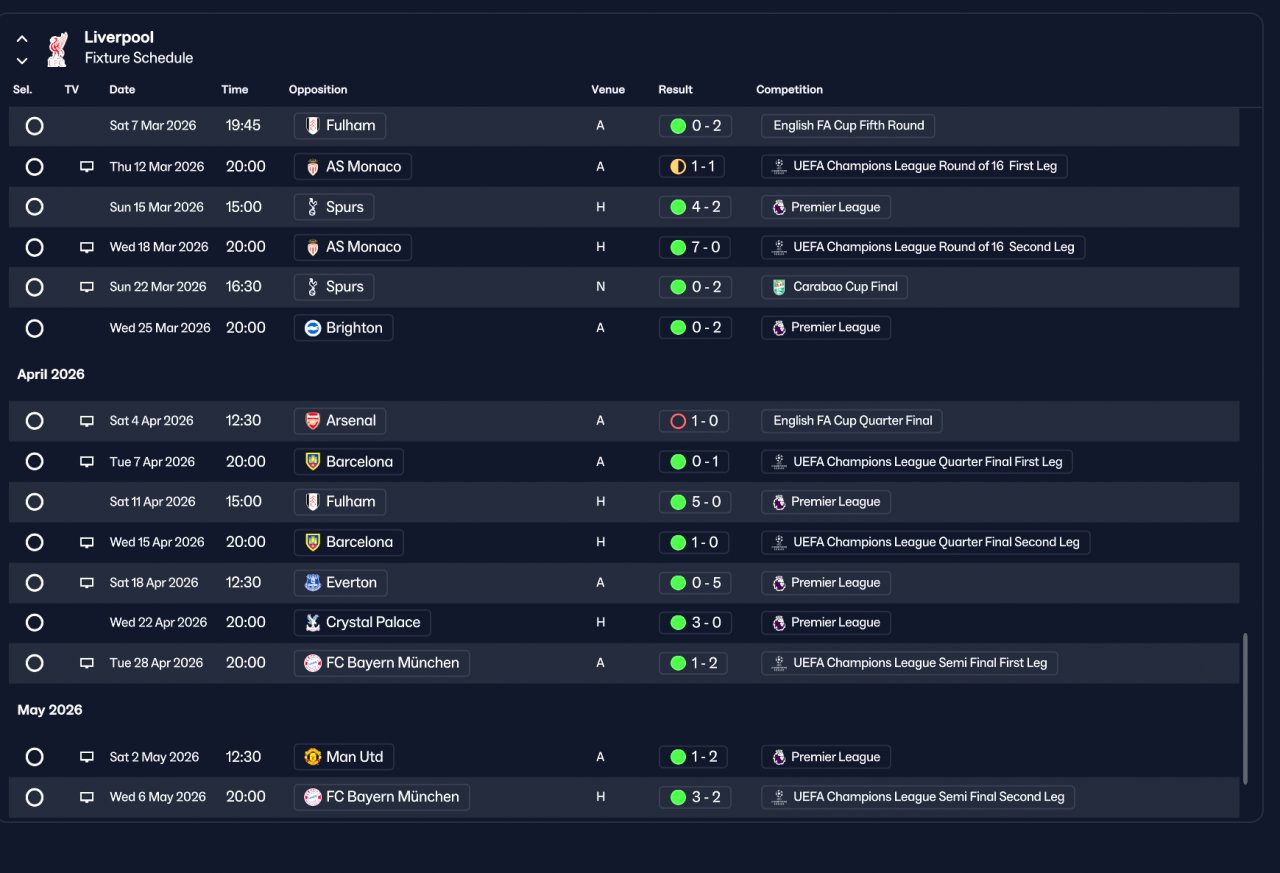This screenshot has width=1280, height=873.
Task: Click the Liverpool club crest icon
Action: pos(58,48)
